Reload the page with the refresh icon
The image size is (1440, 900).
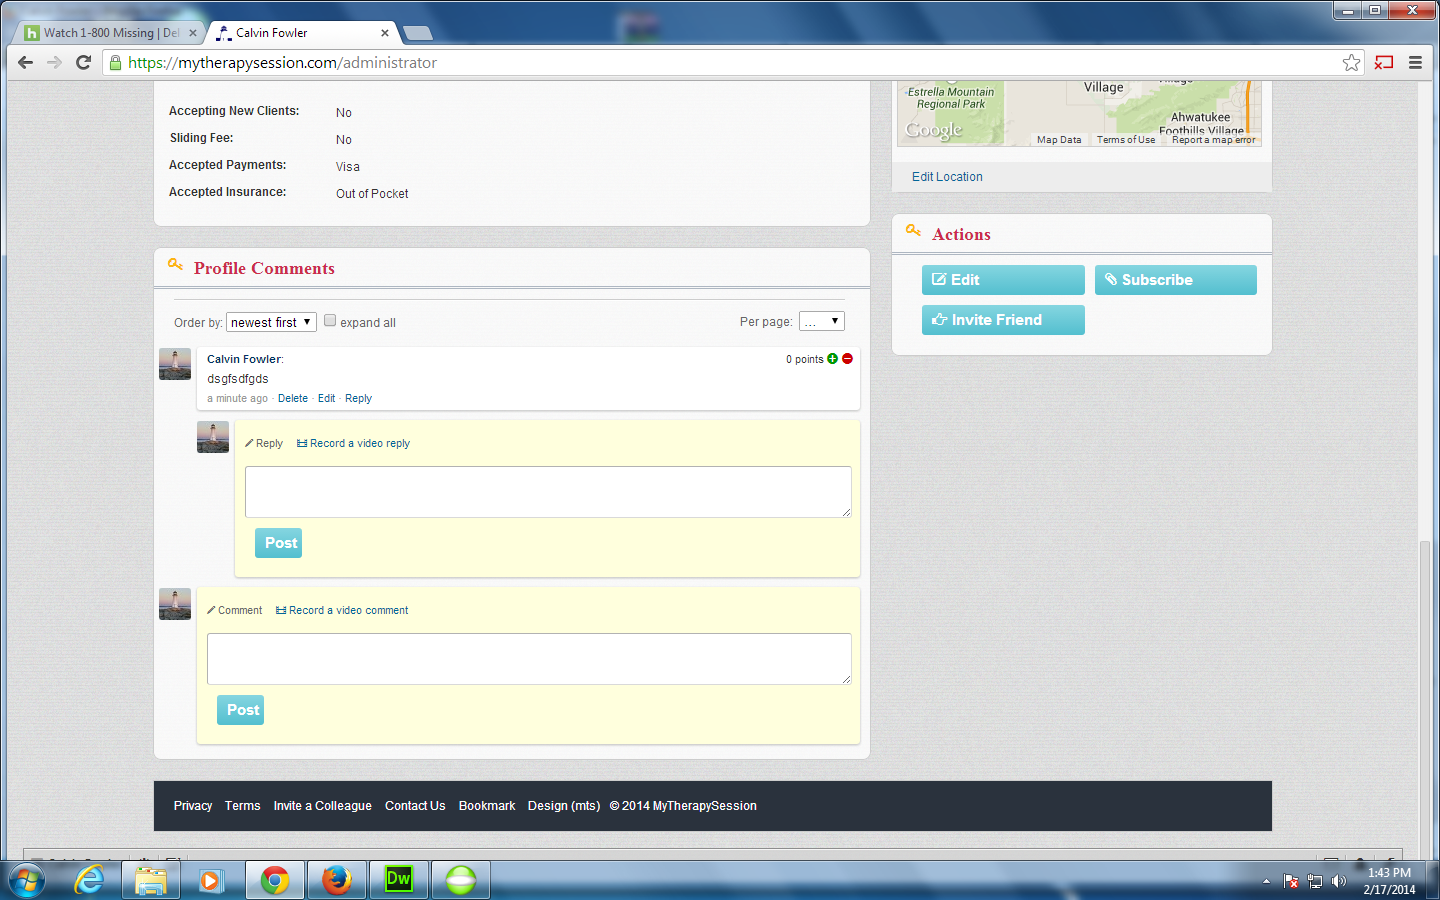point(84,63)
